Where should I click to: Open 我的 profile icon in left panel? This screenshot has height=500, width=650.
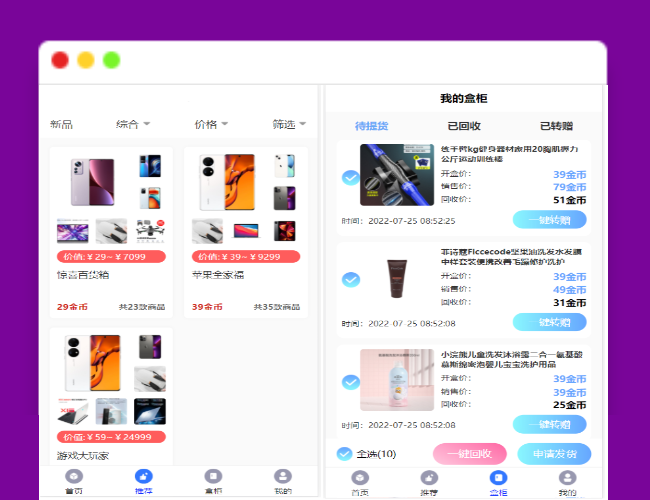pos(283,476)
